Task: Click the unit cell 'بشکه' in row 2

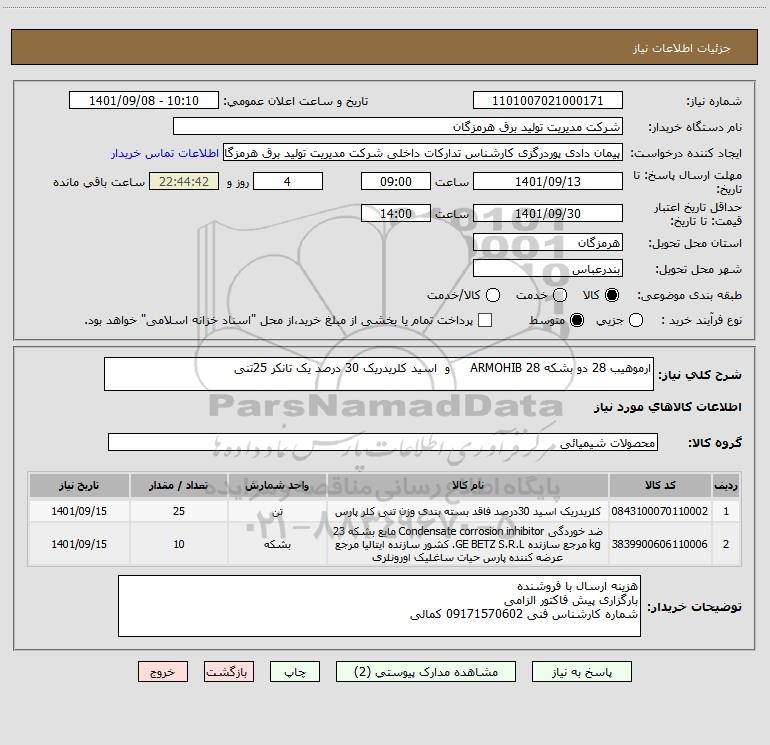Action: (x=277, y=544)
